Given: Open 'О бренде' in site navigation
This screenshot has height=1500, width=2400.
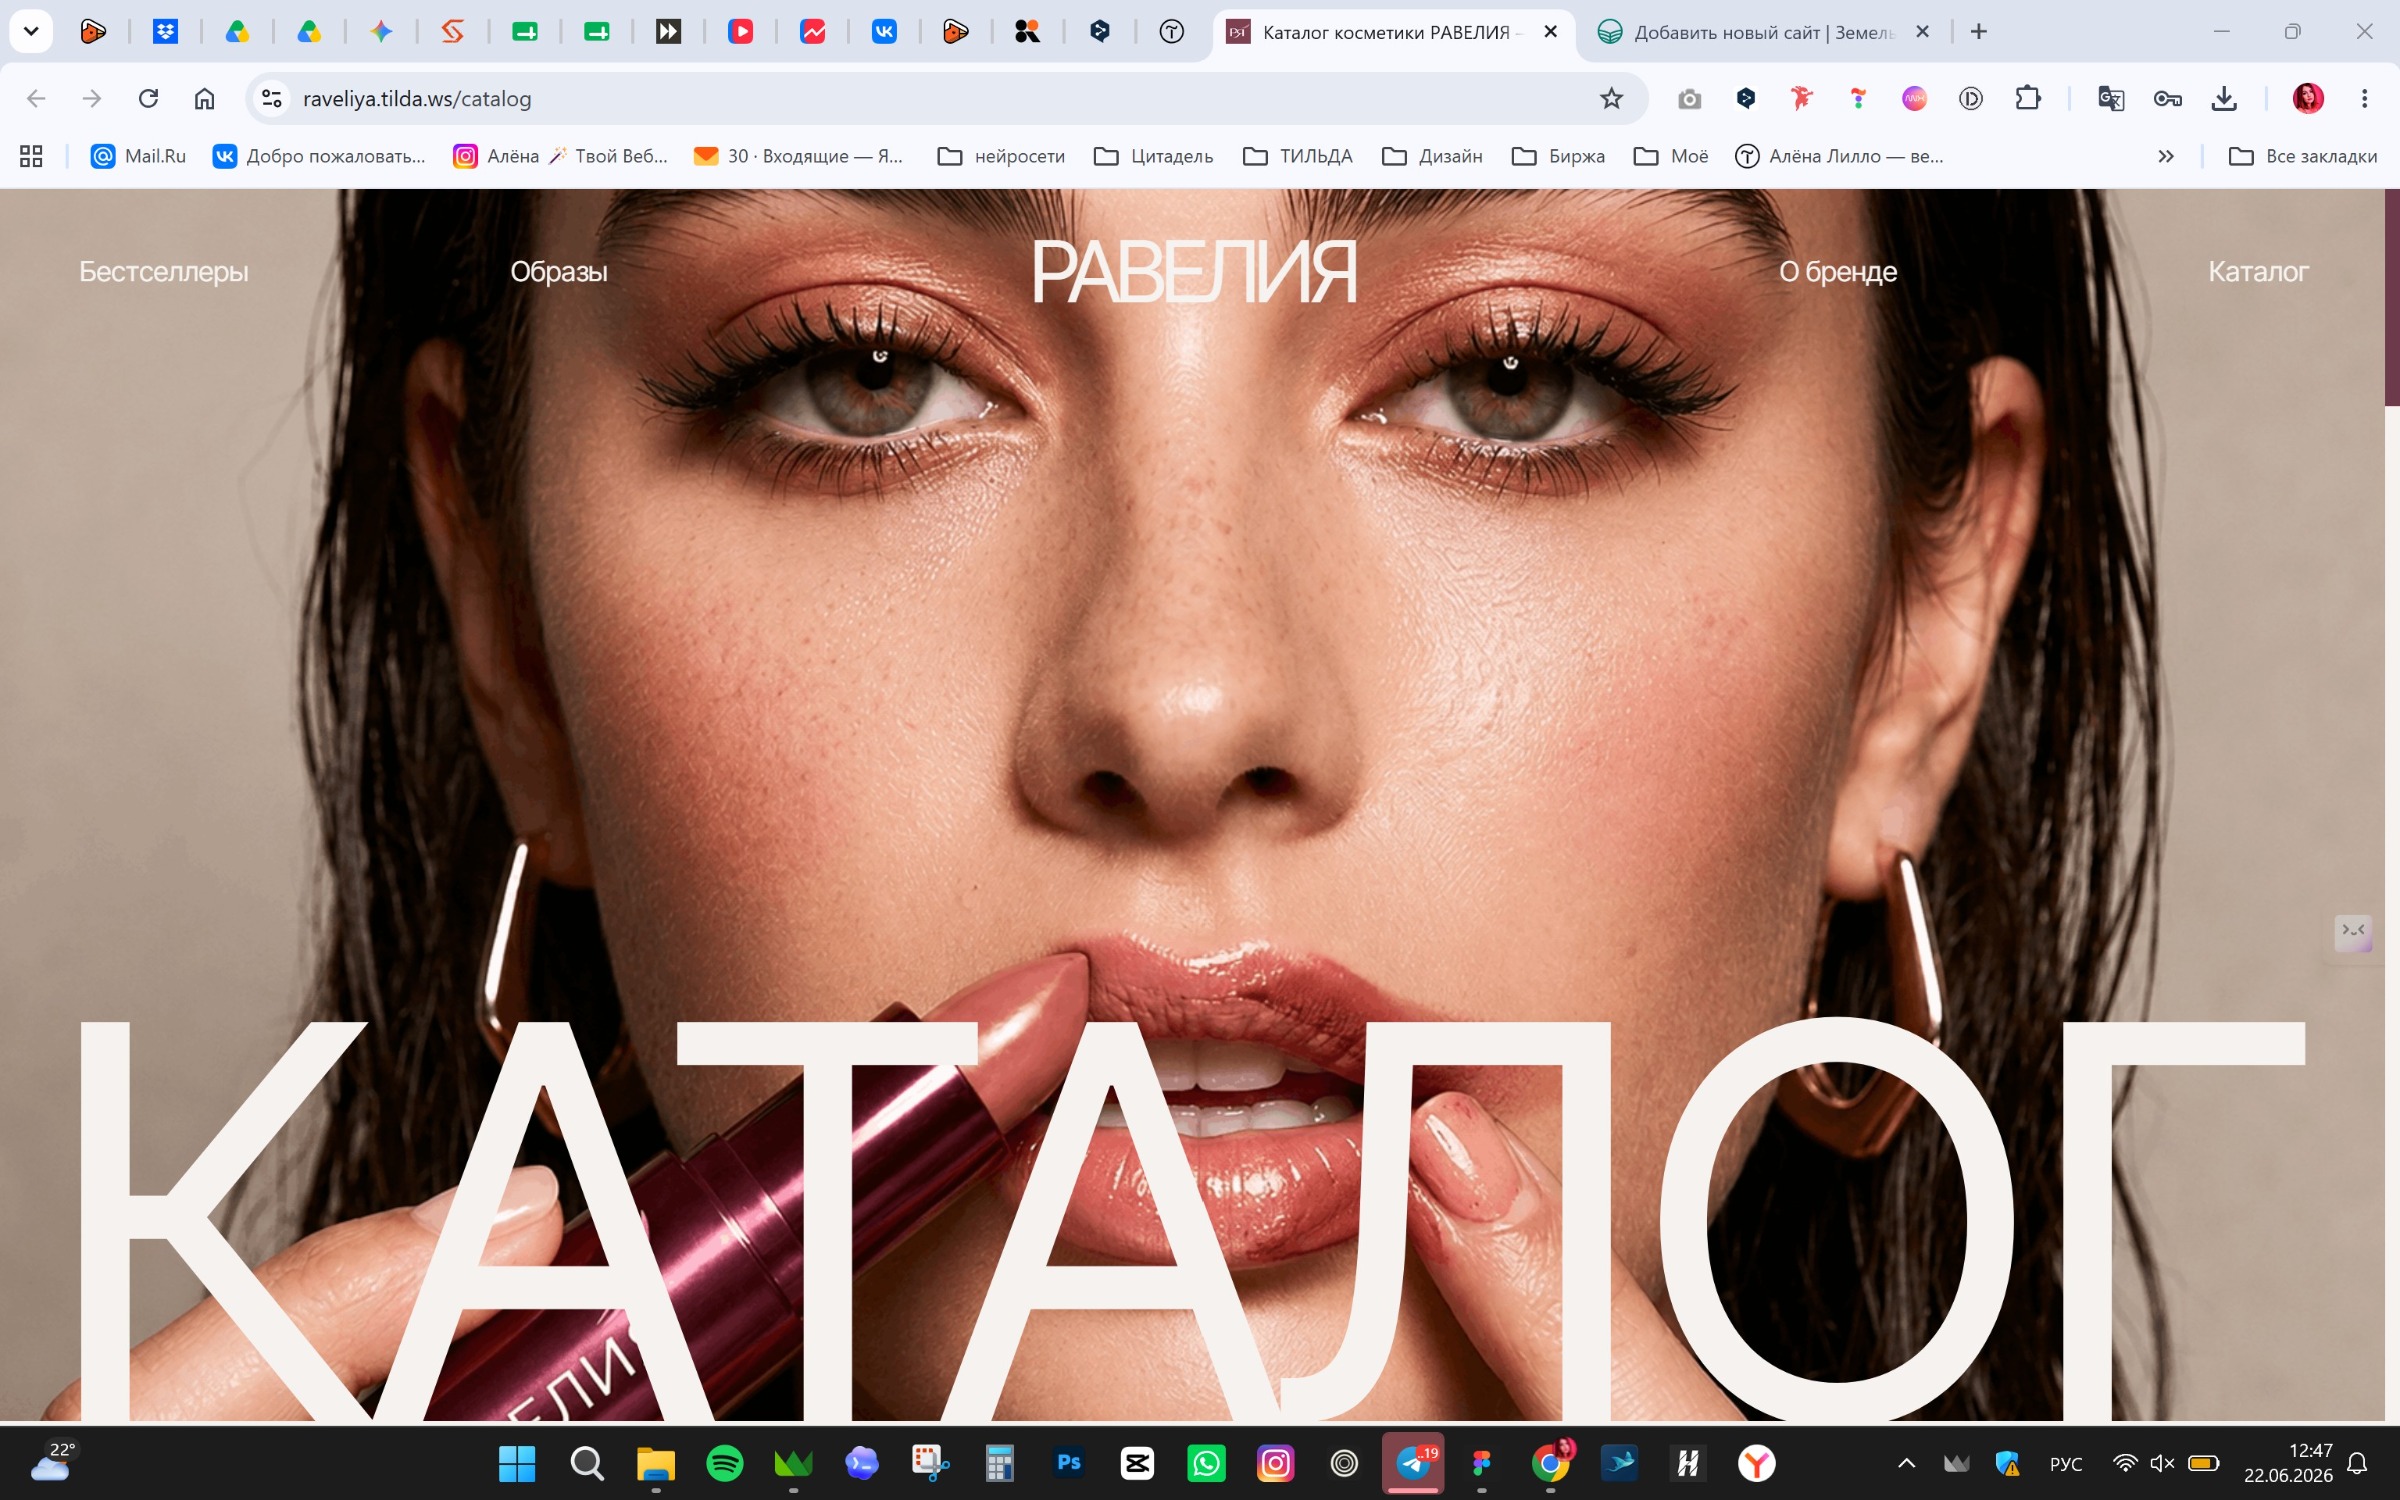Looking at the screenshot, I should click(x=1838, y=271).
